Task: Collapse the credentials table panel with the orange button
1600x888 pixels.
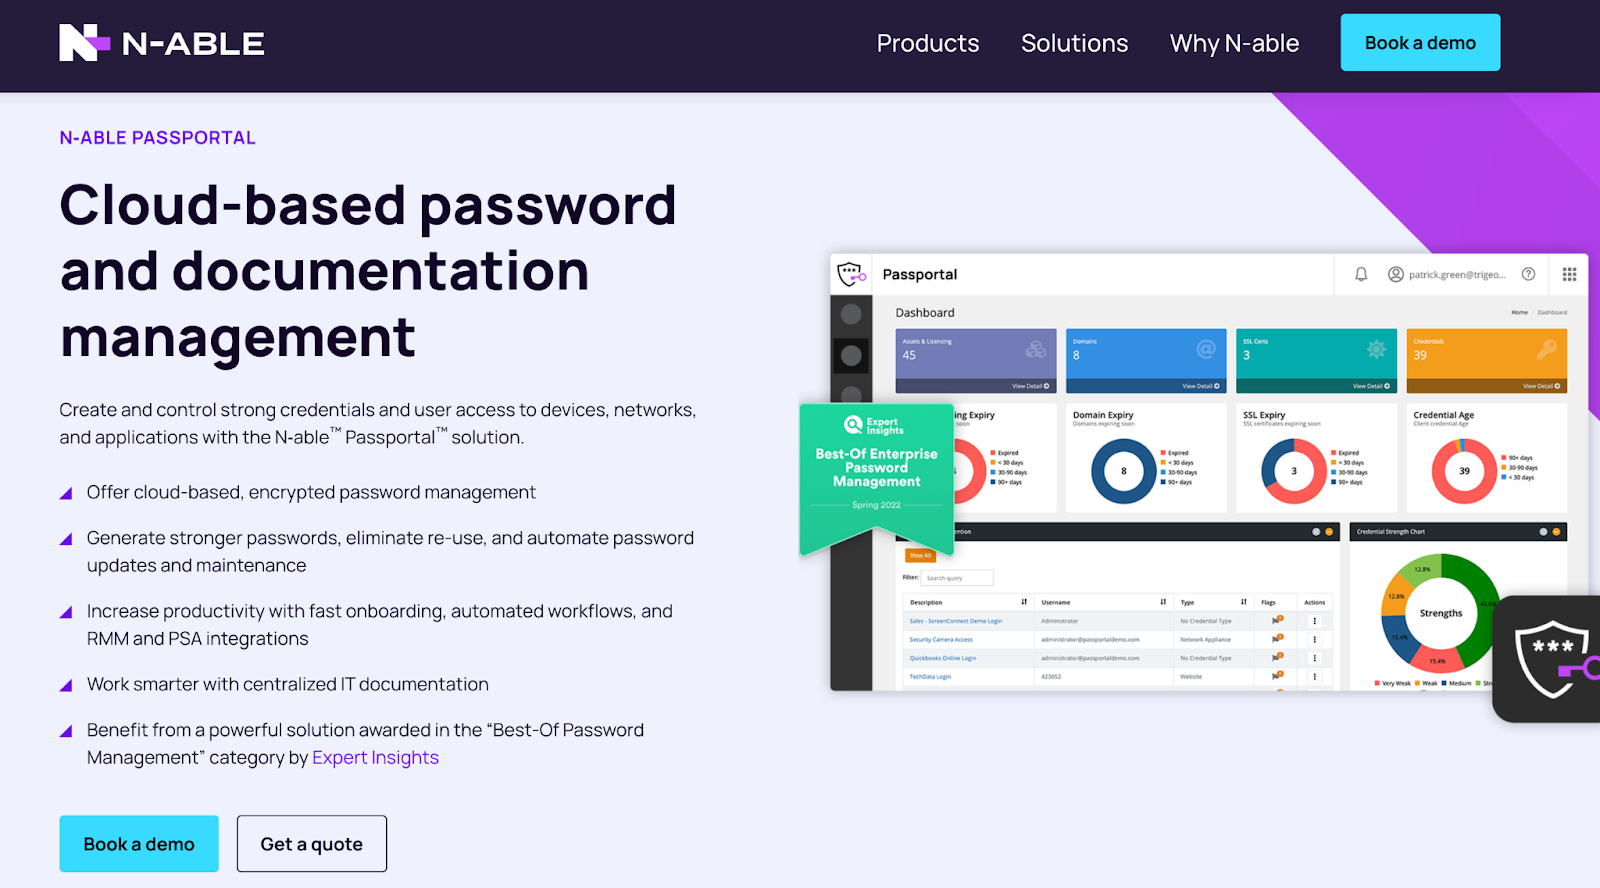Action: (x=1329, y=532)
